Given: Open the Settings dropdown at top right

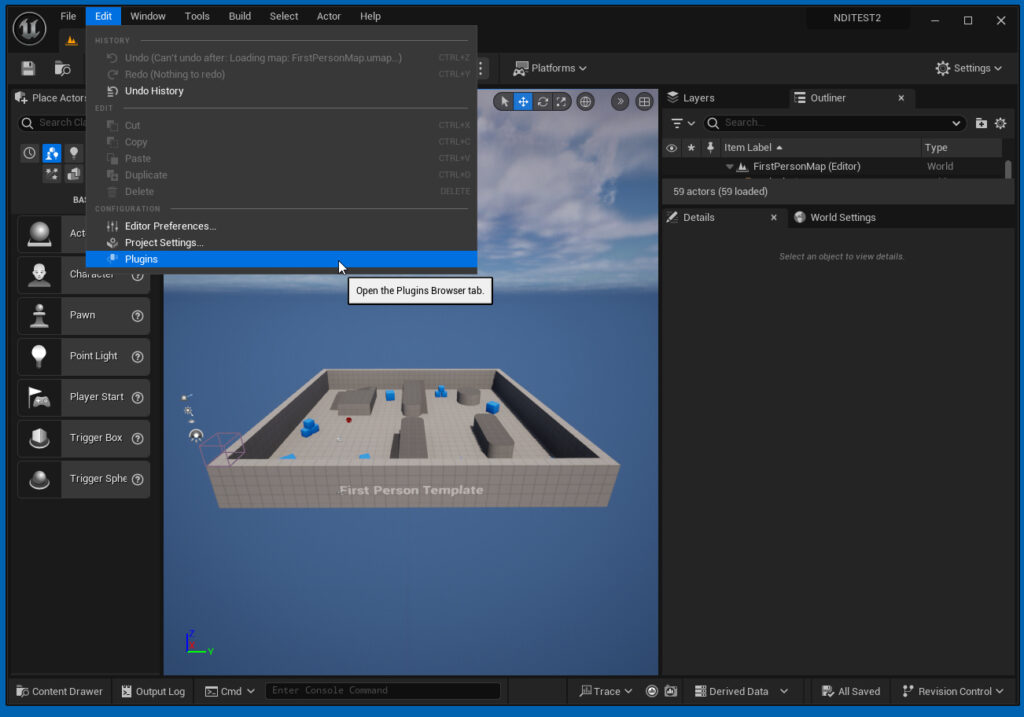Looking at the screenshot, I should 967,68.
